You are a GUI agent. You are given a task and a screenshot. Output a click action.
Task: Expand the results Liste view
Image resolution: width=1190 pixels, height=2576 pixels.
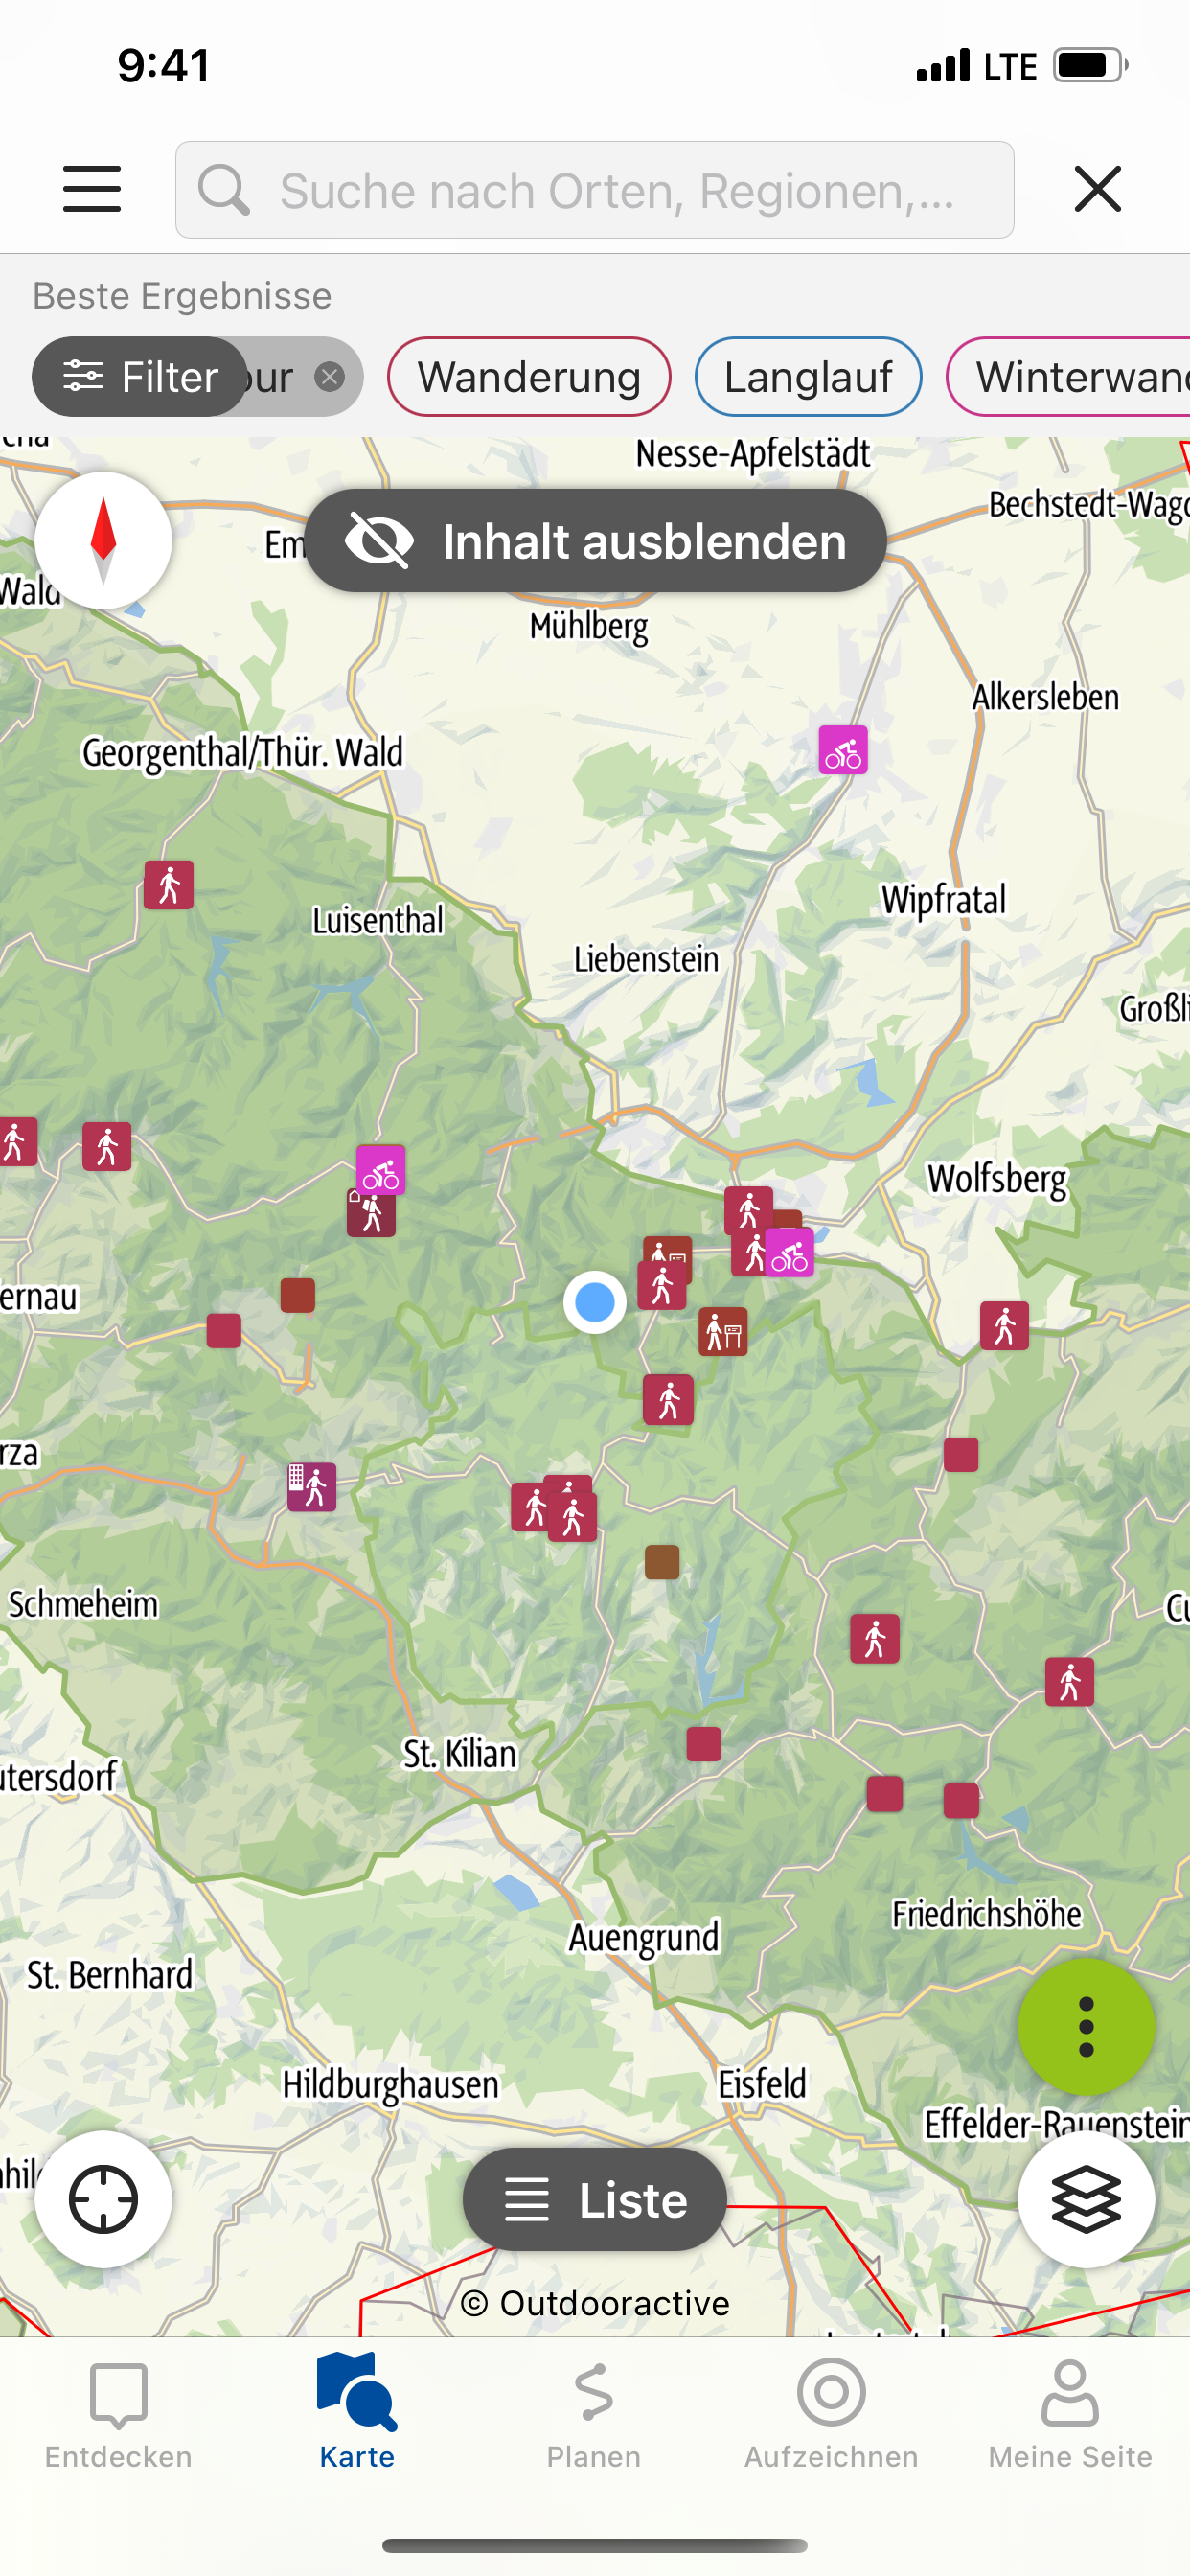[595, 2200]
